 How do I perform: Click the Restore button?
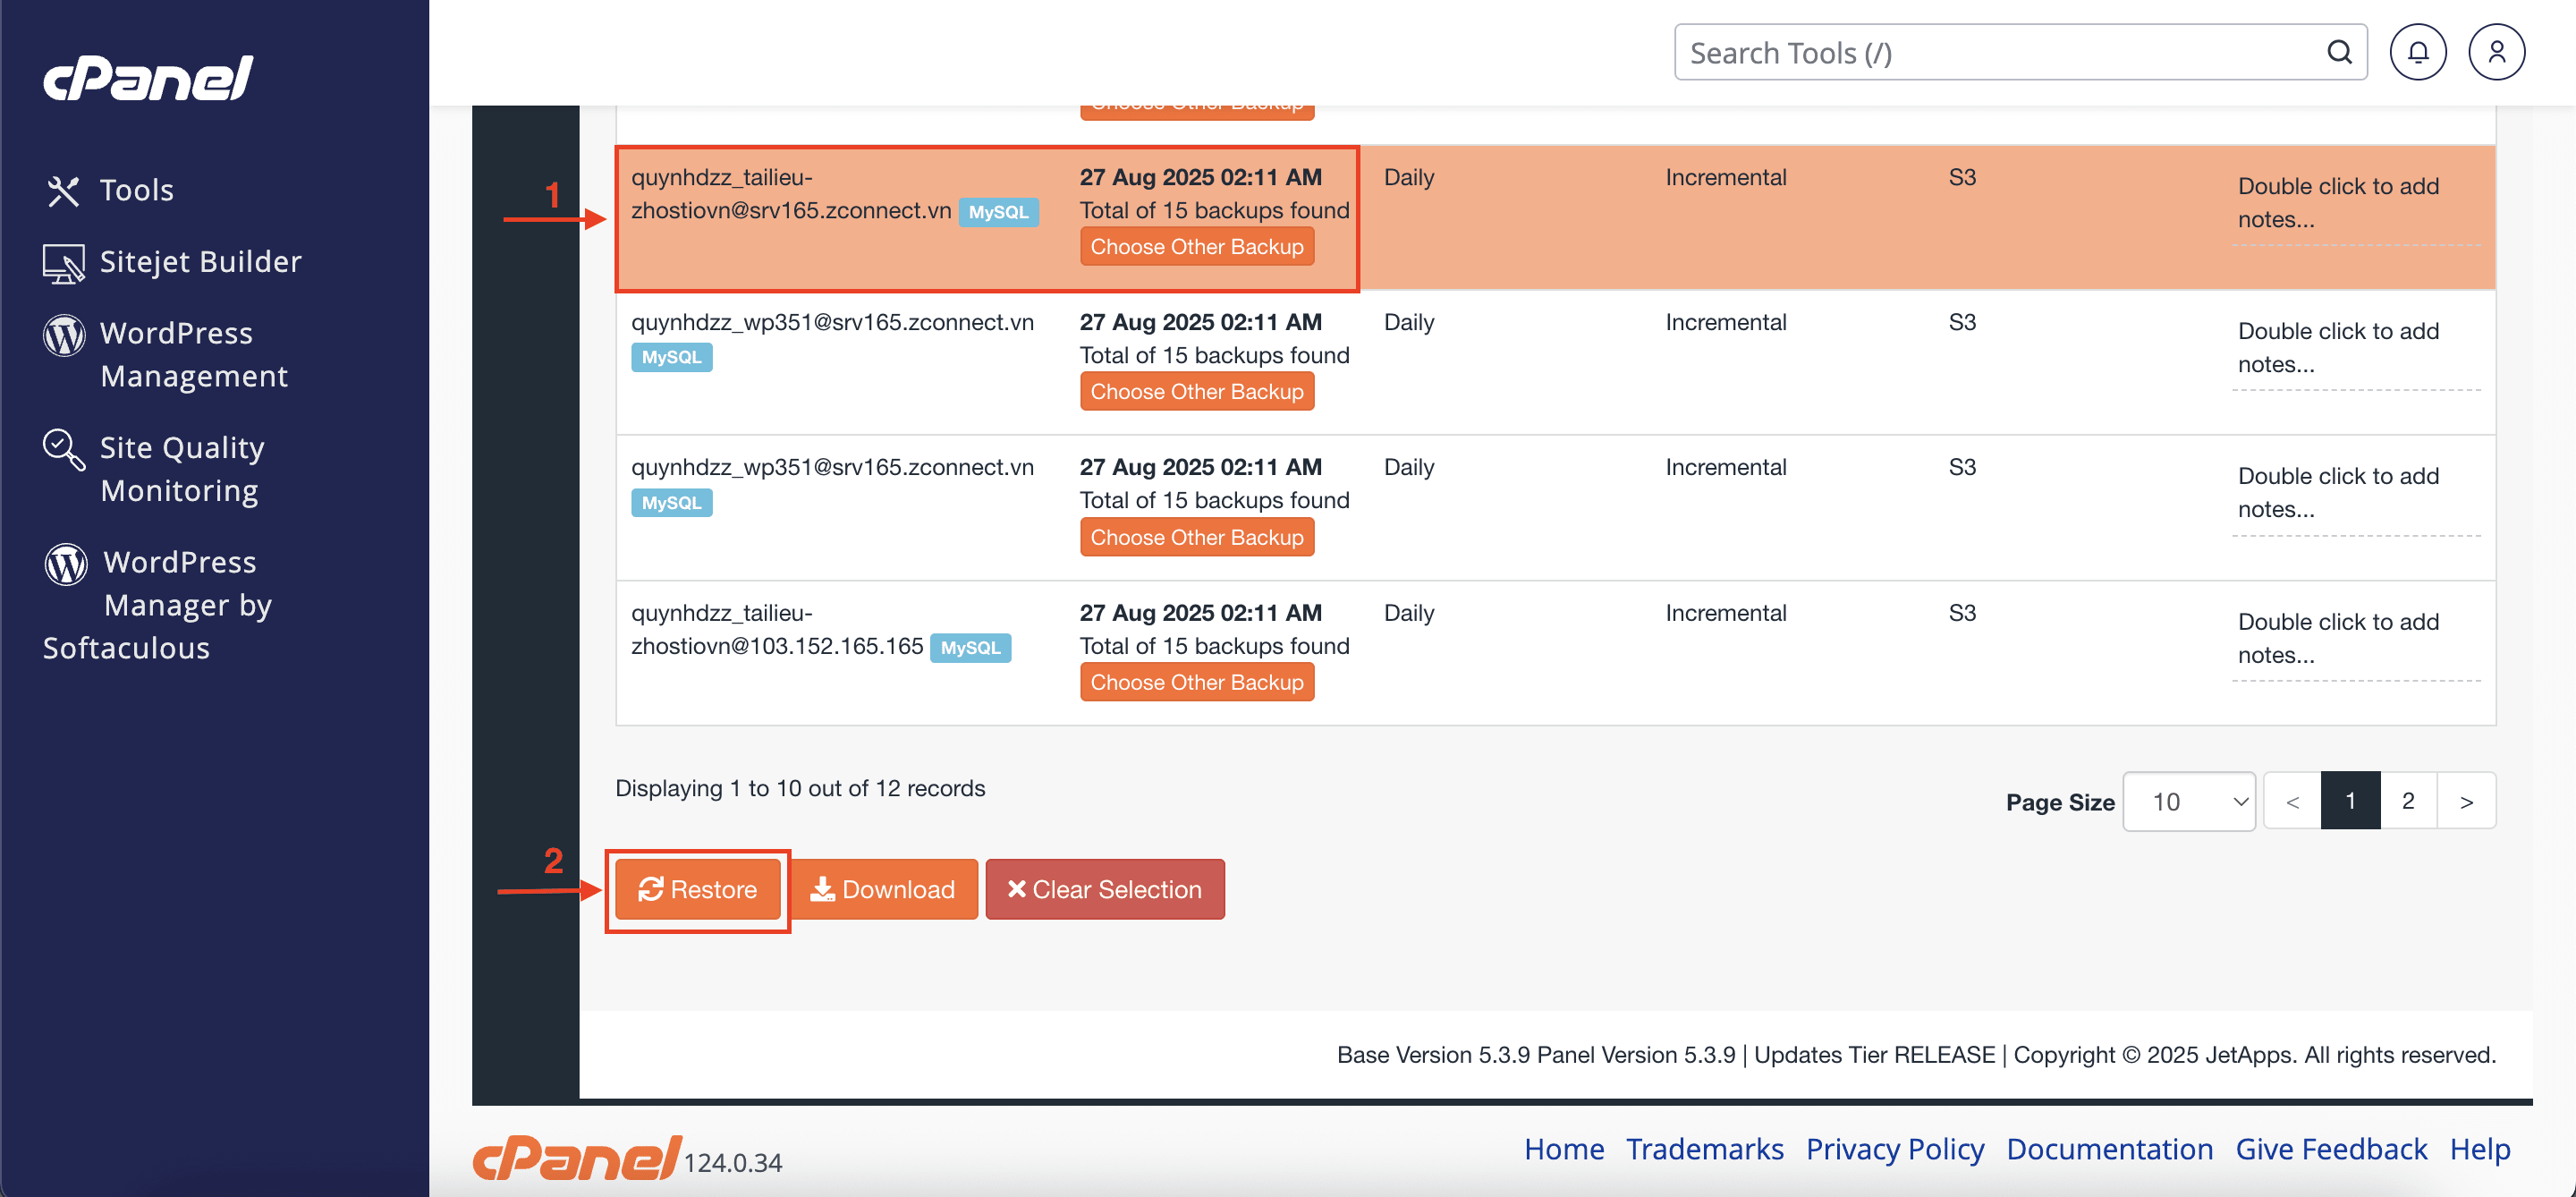pyautogui.click(x=697, y=889)
